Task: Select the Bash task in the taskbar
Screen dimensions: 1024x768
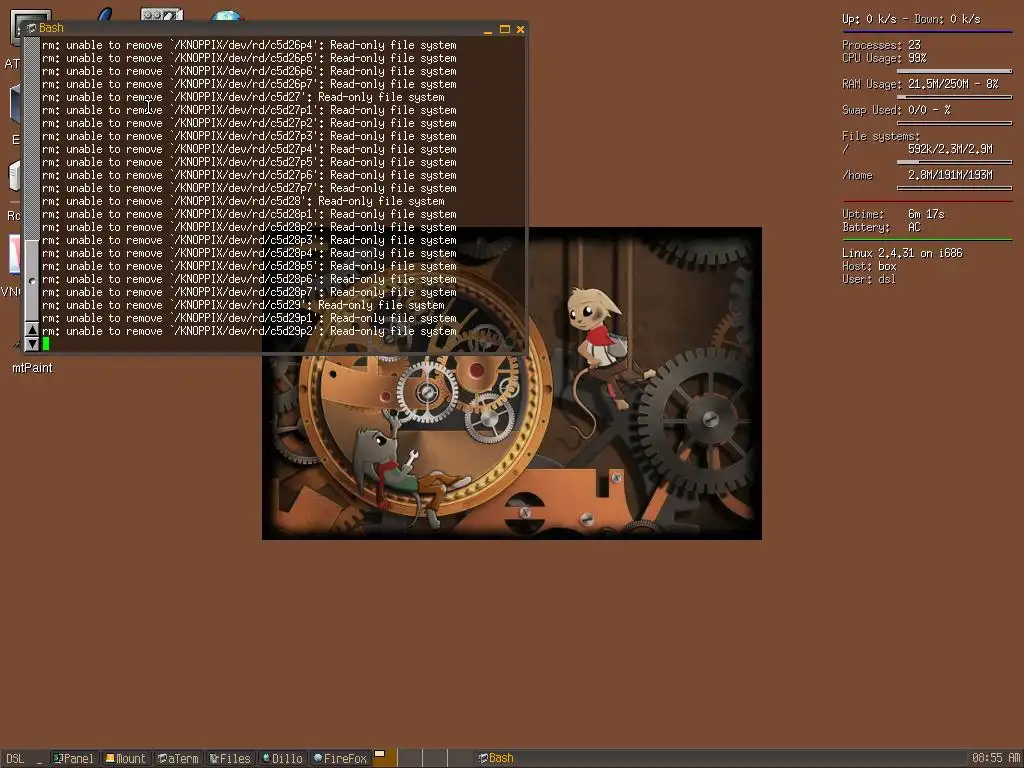Action: pos(496,758)
